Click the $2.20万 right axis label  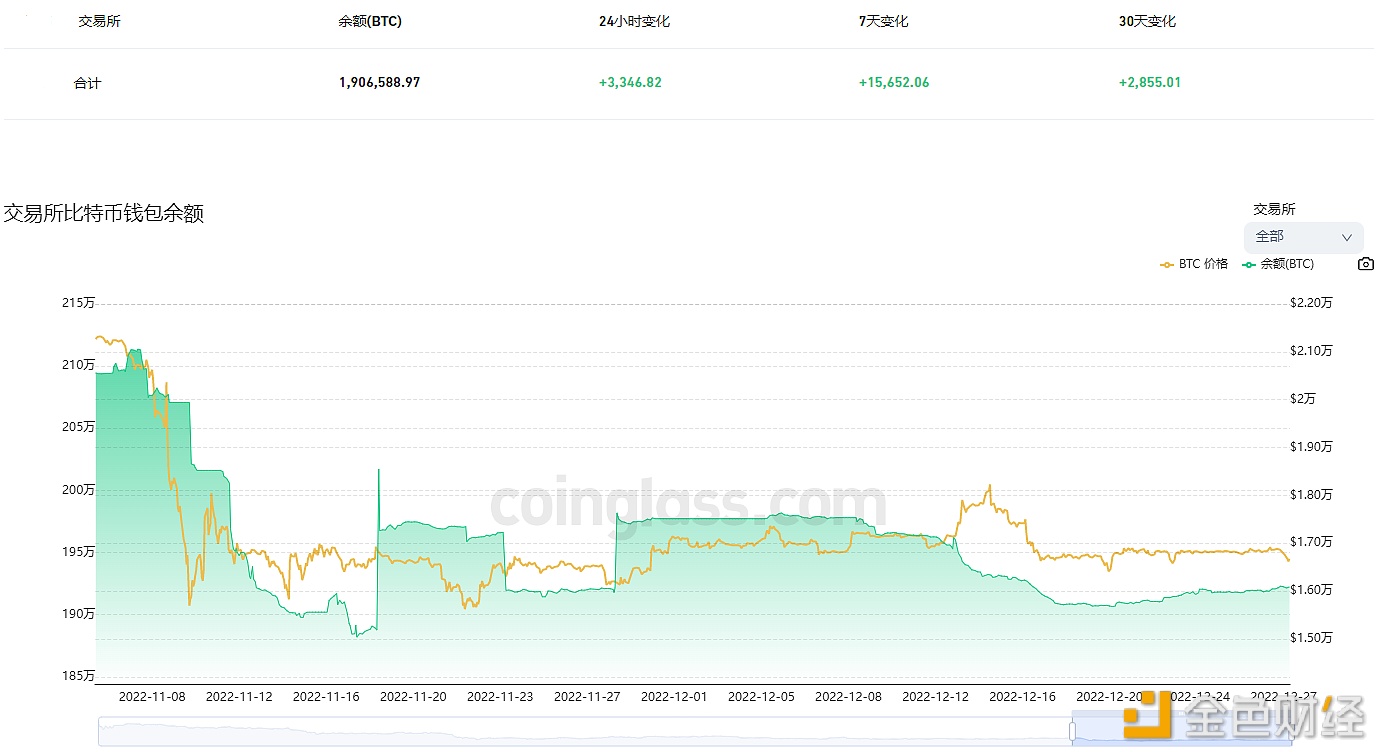tap(1310, 302)
